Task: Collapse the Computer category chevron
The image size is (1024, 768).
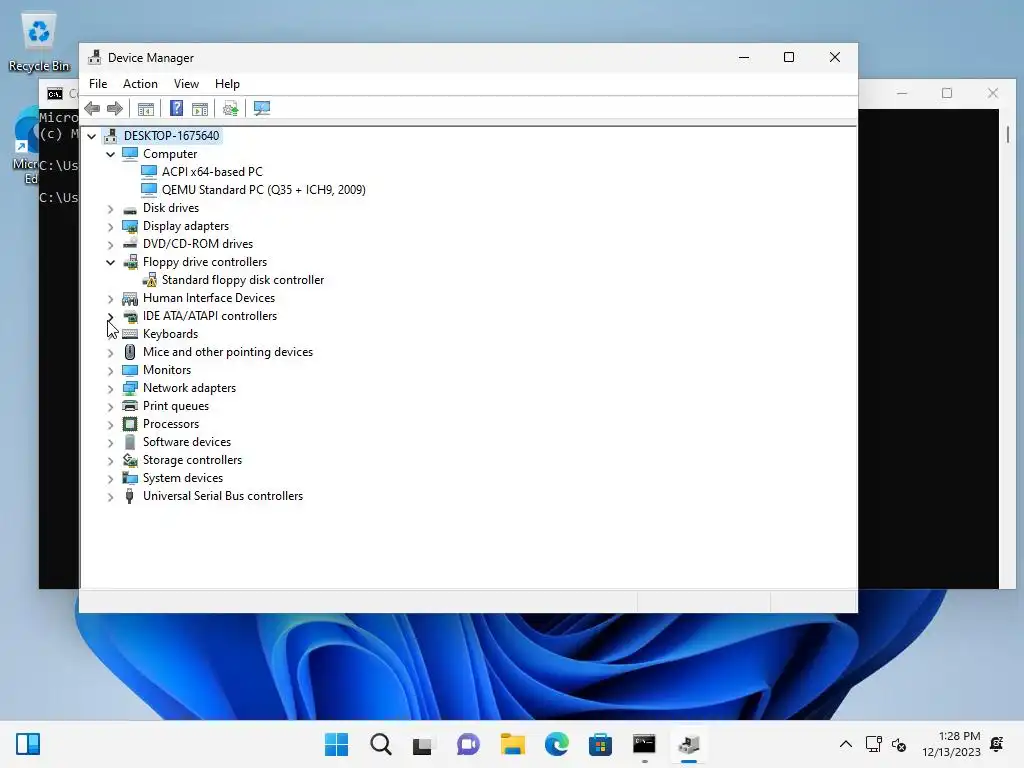Action: 110,154
